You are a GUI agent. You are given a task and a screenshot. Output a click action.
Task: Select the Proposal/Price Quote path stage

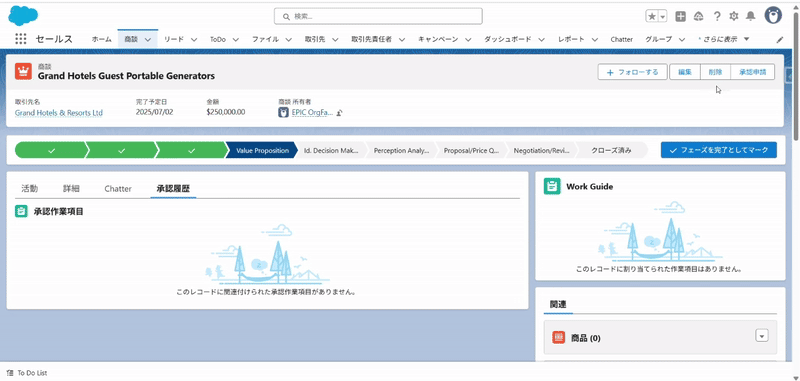(471, 150)
